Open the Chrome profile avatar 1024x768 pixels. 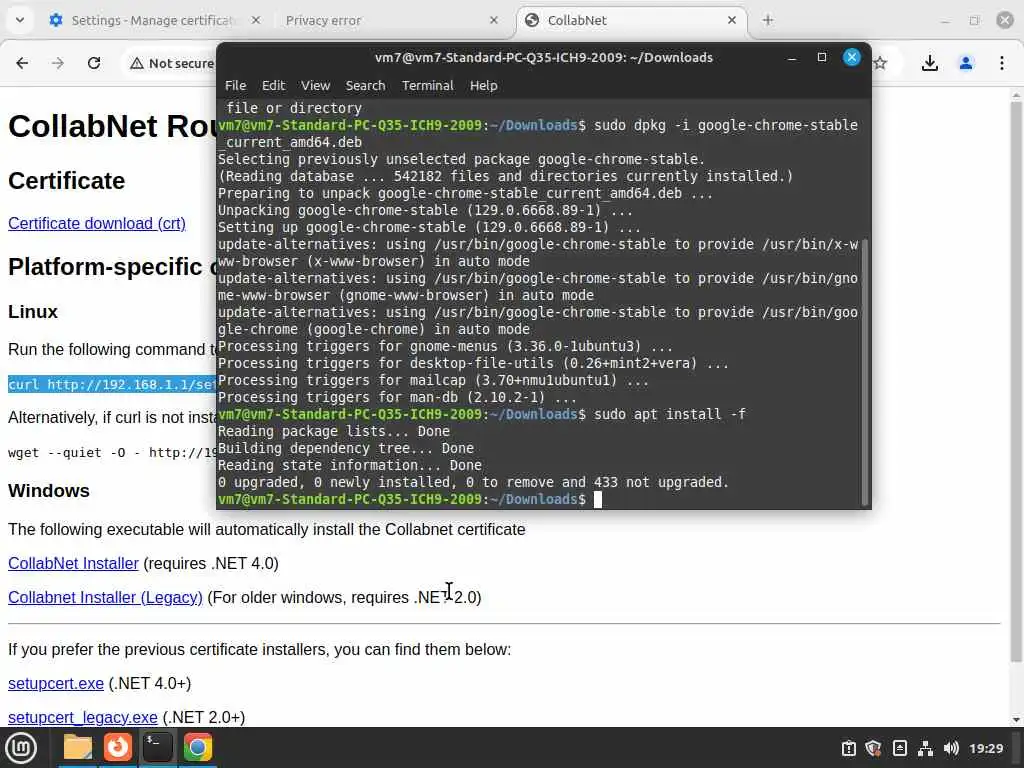tap(966, 63)
